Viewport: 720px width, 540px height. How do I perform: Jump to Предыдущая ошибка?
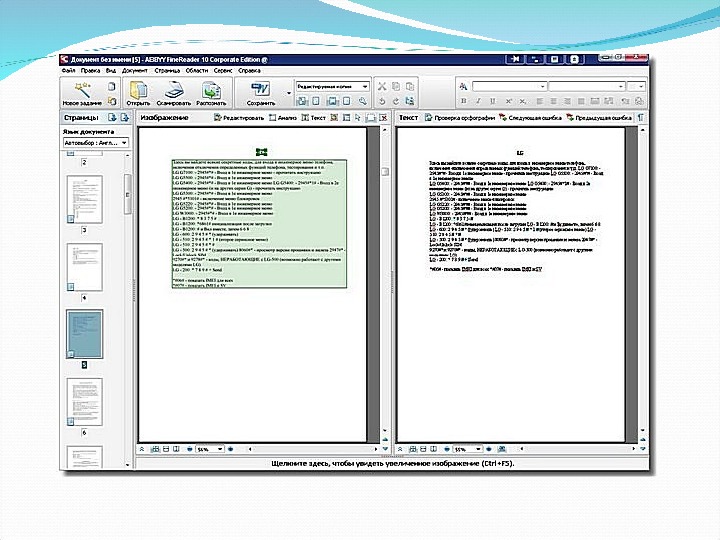(x=599, y=118)
